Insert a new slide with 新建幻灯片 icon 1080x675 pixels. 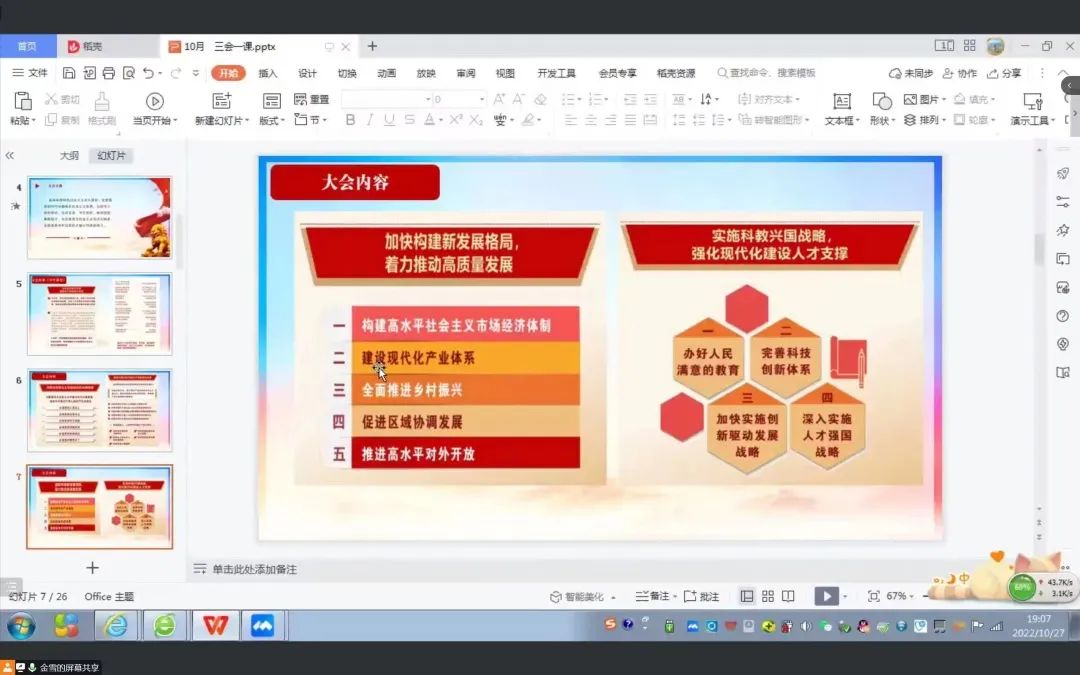[x=221, y=101]
